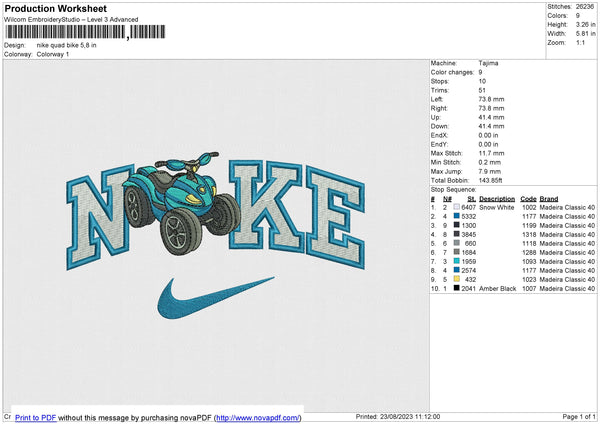Follow the novapdf.com URL link
Screen dimensions: 600x424
[258, 418]
